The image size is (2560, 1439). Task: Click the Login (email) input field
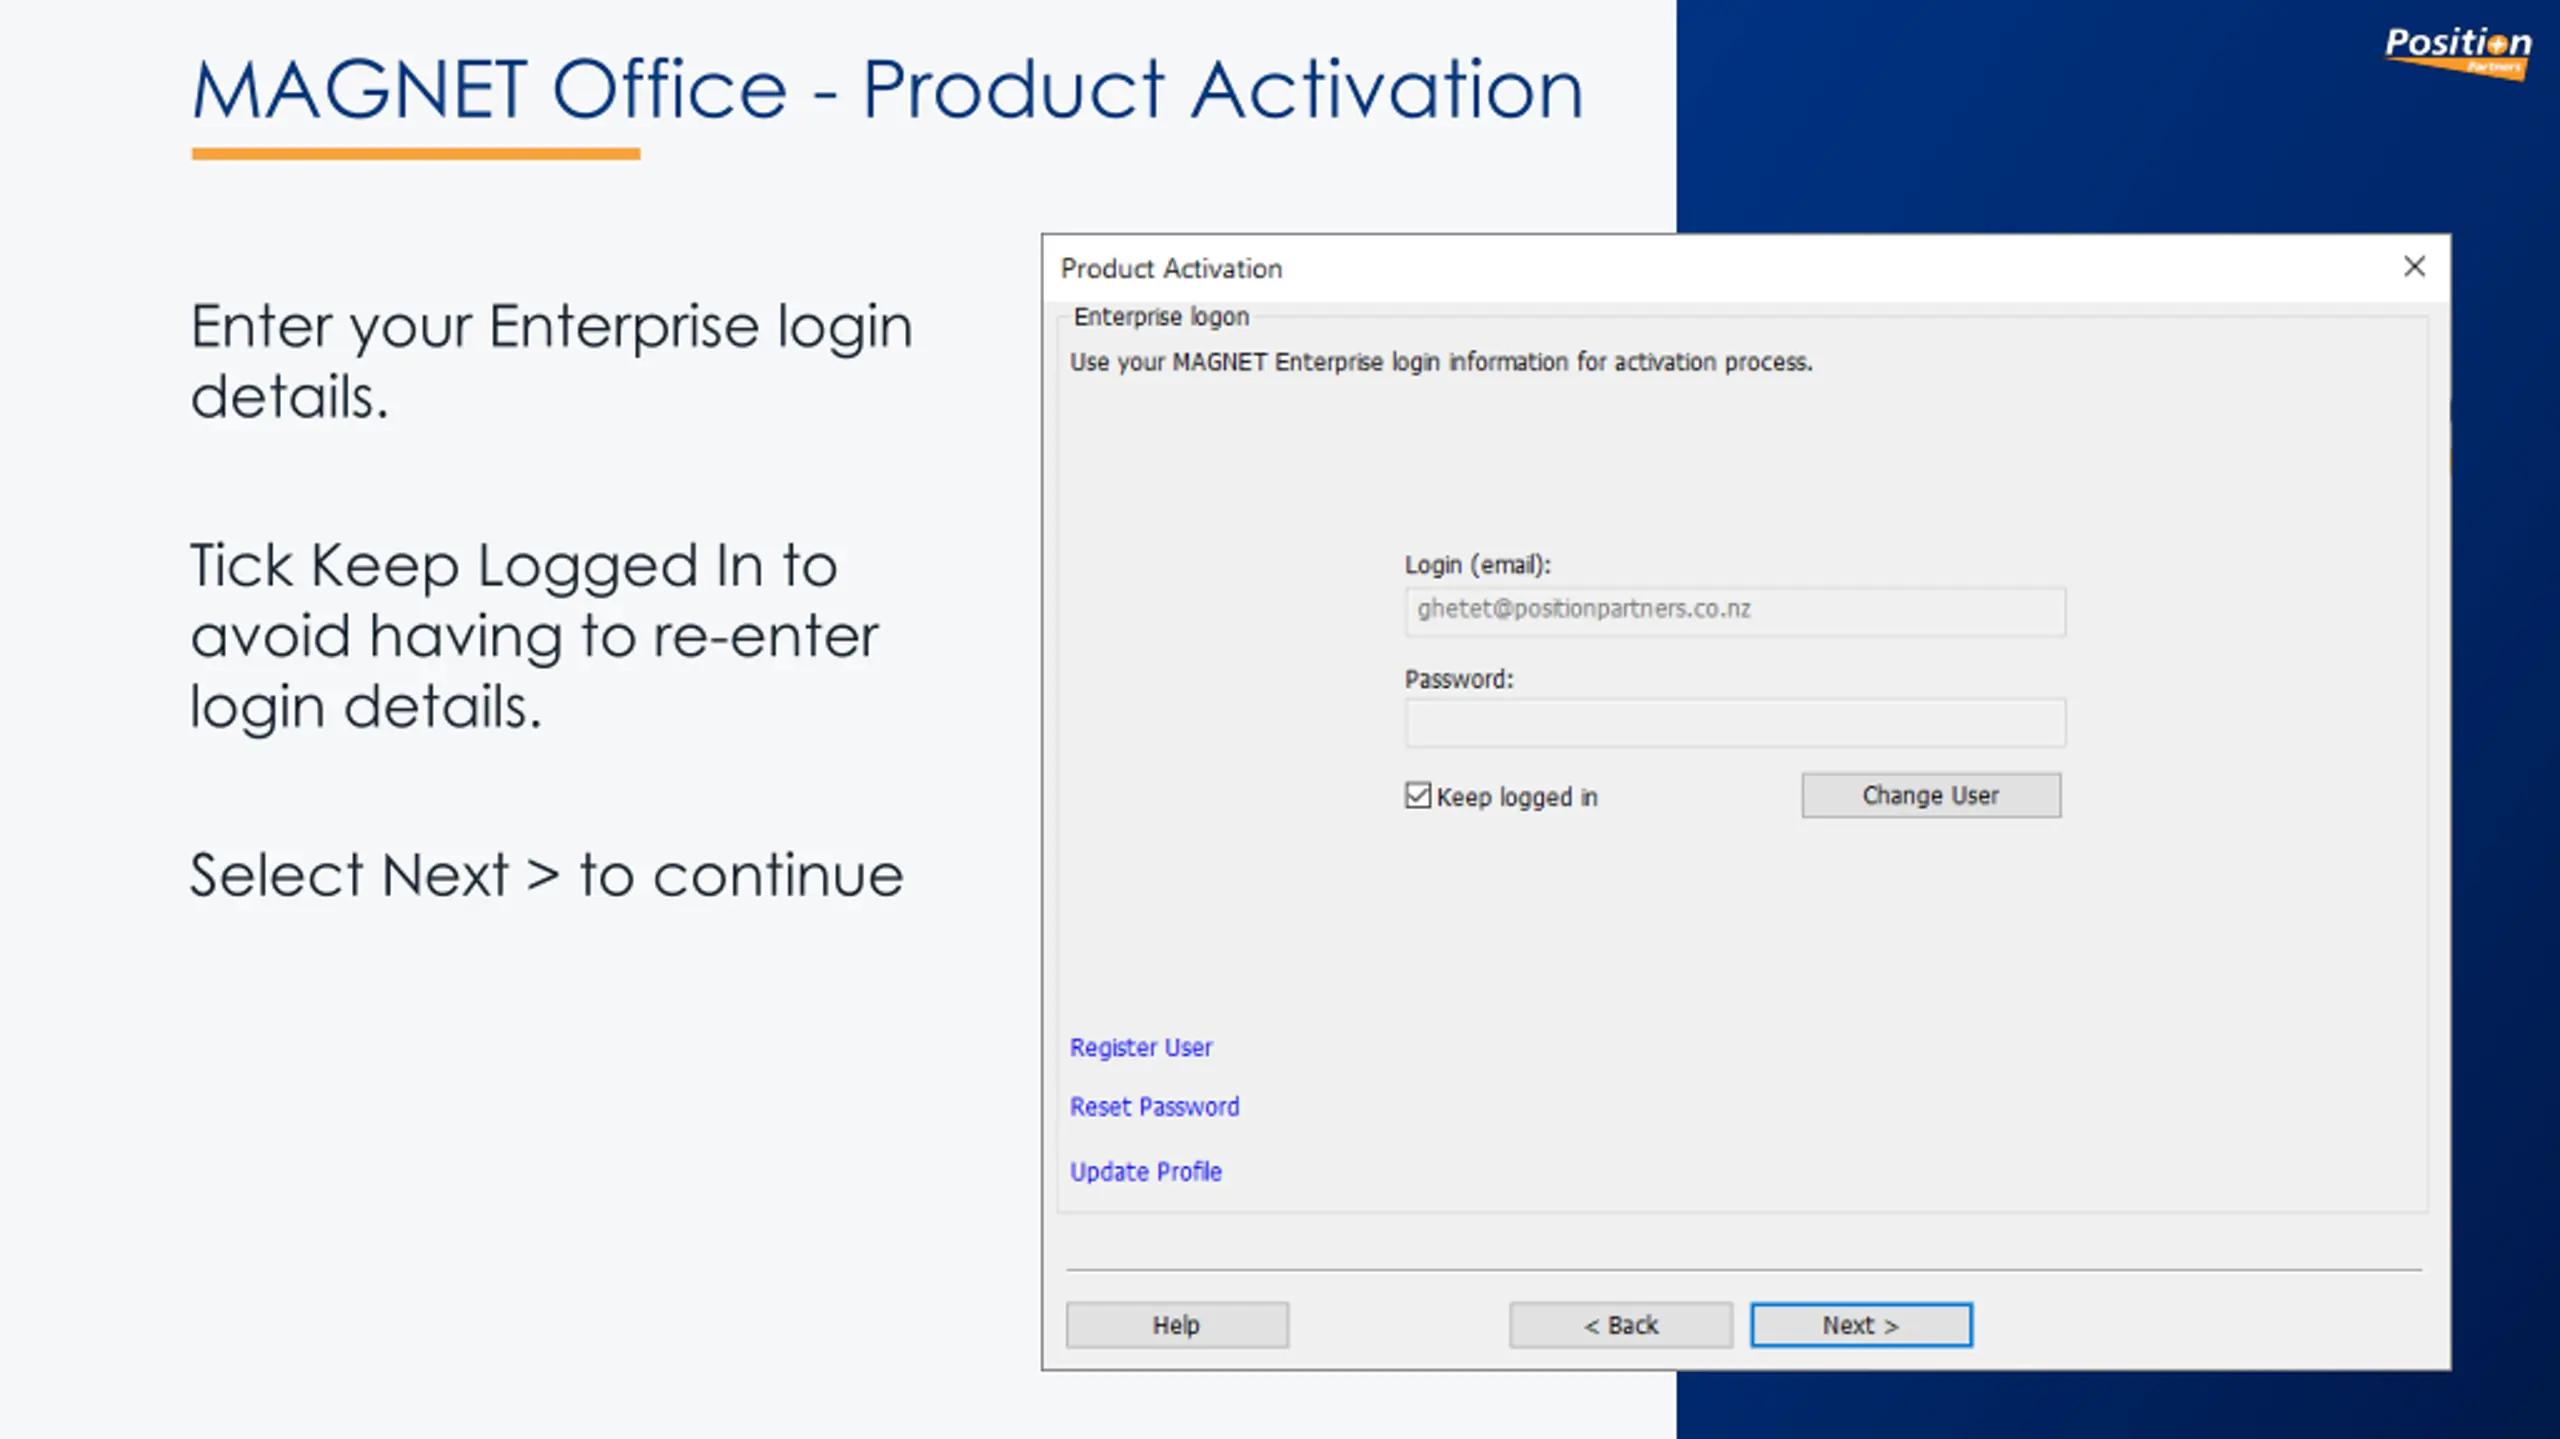1735,610
